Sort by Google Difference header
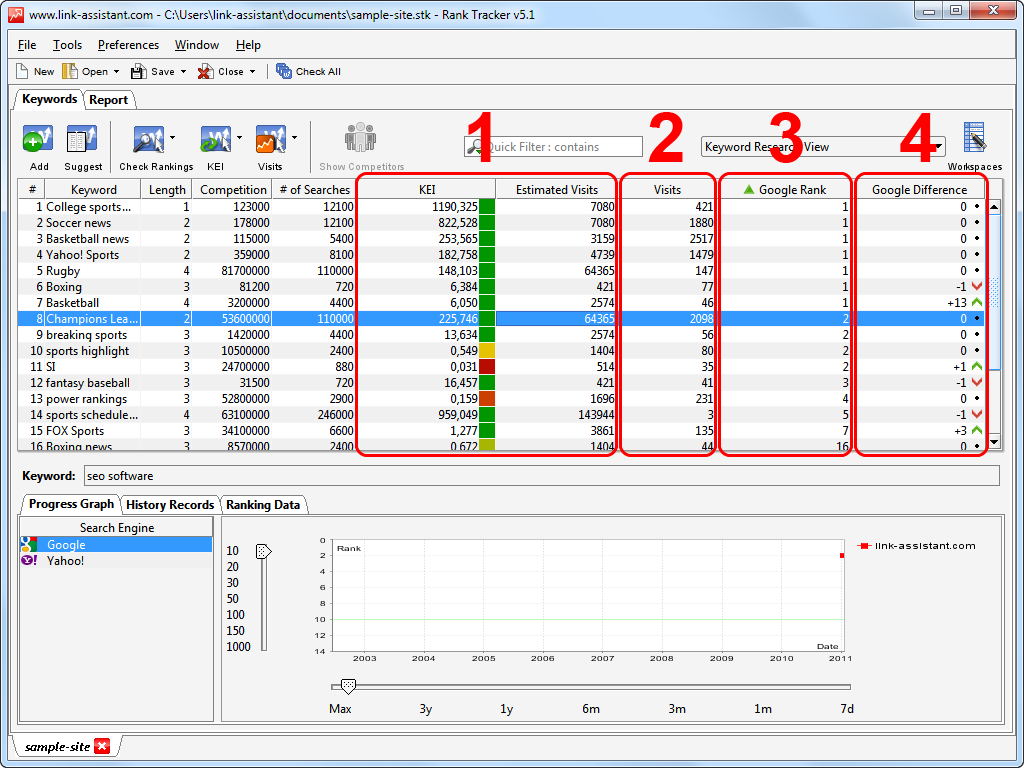This screenshot has width=1024, height=768. point(919,189)
